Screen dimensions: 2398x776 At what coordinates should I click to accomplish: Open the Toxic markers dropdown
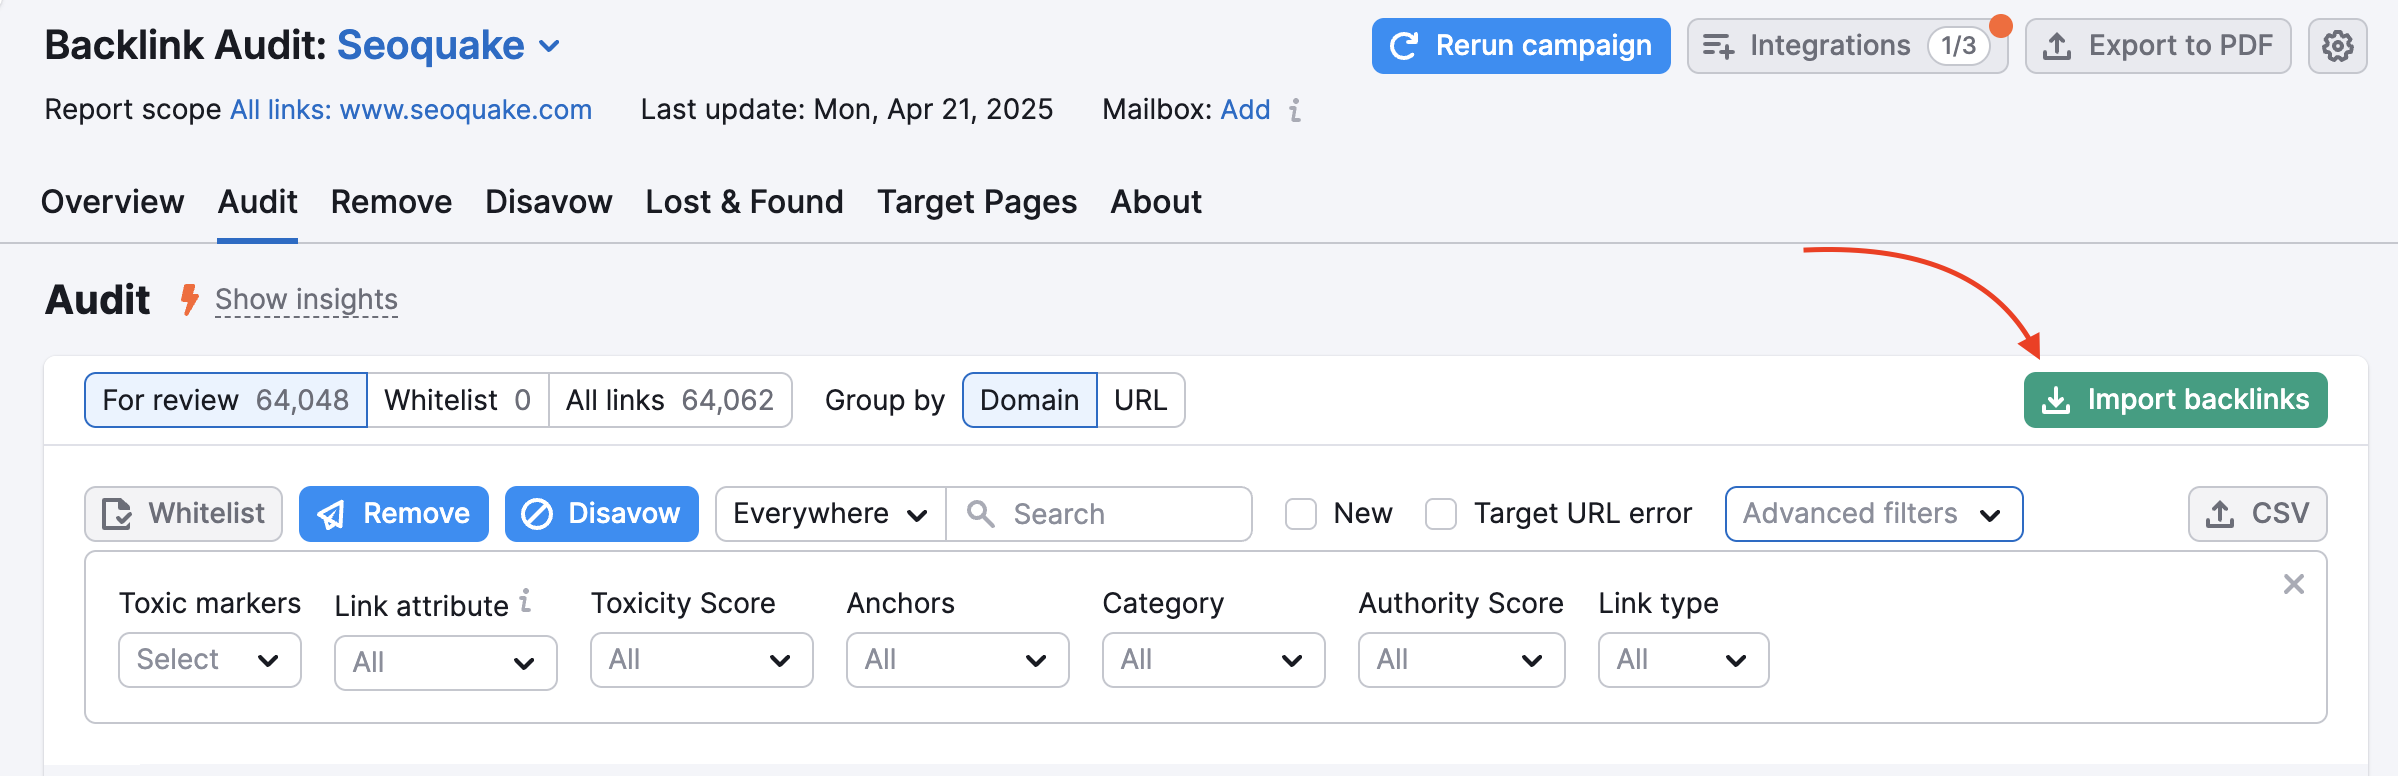209,660
